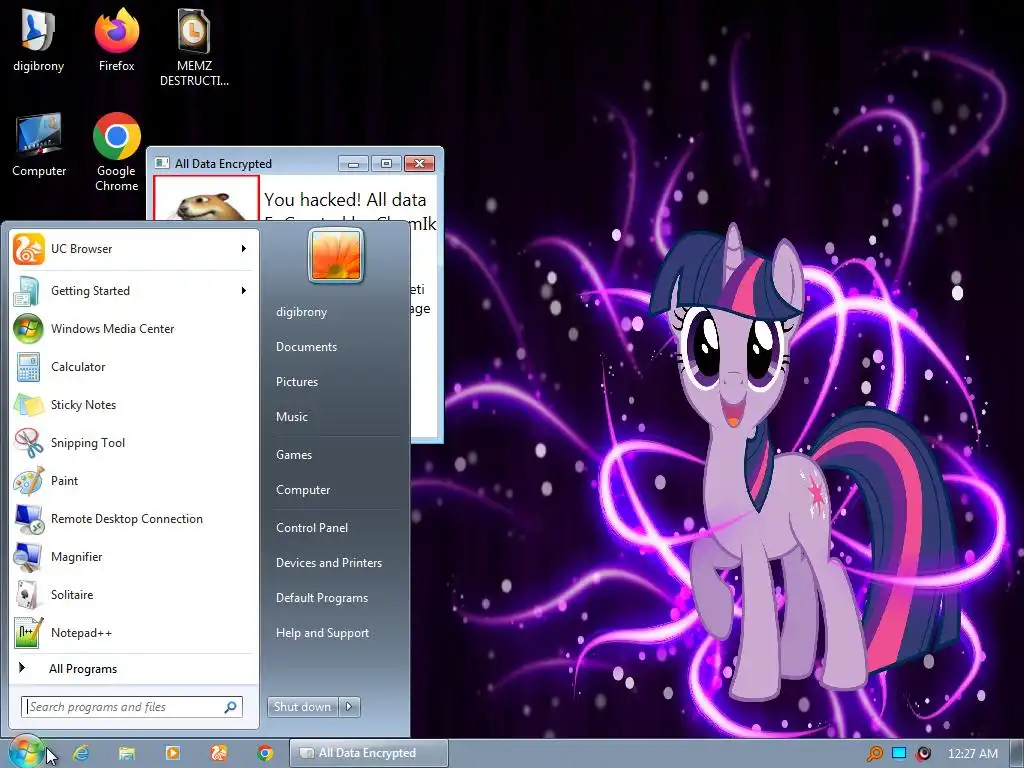1024x768 pixels.
Task: Open Windows Explorer from the taskbar
Action: tap(127, 753)
